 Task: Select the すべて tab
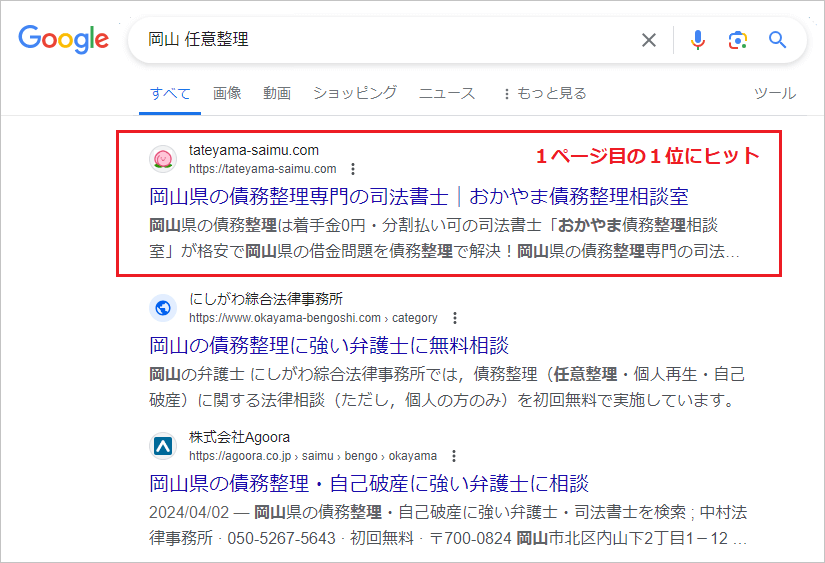coord(170,94)
